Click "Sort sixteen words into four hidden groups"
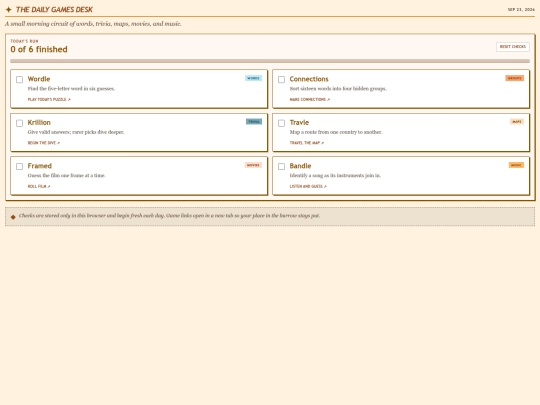The height and width of the screenshot is (405, 540). pos(338,89)
